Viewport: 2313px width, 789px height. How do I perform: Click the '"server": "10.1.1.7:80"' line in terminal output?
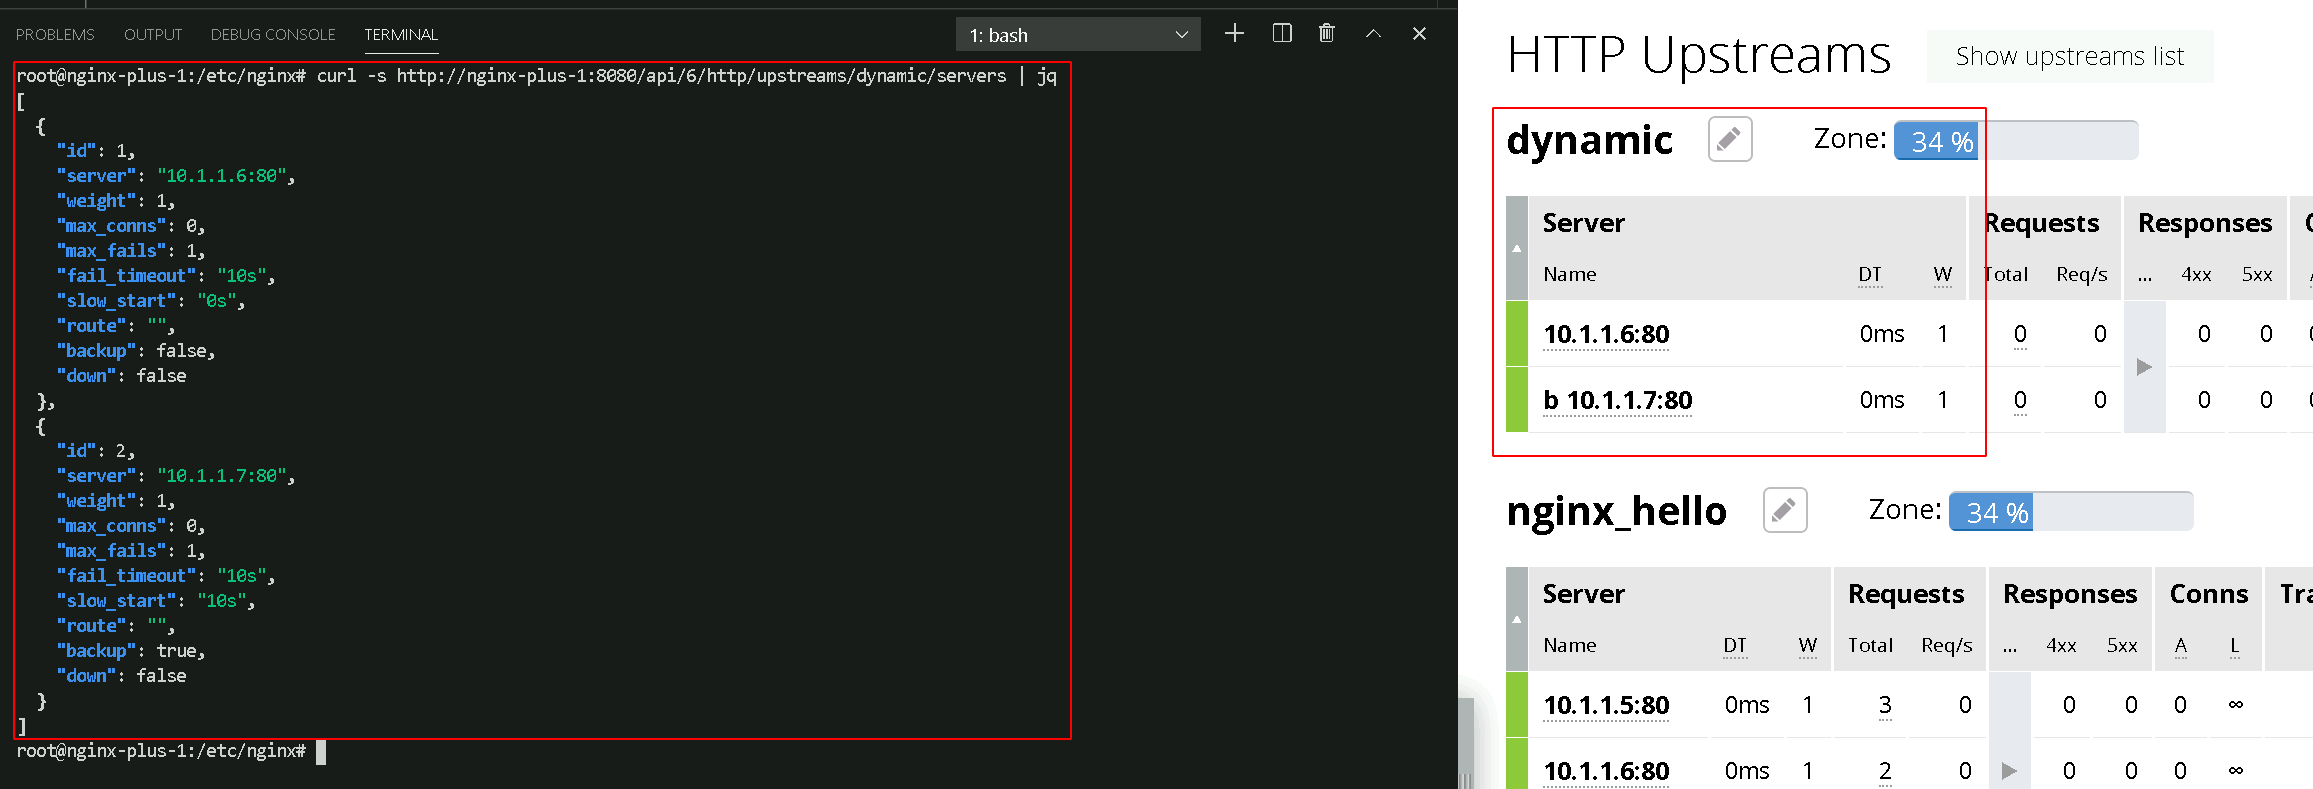point(176,476)
